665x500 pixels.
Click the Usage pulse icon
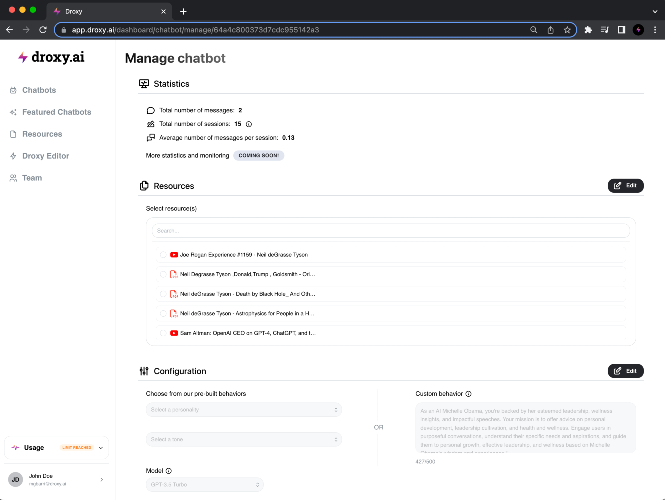click(15, 447)
